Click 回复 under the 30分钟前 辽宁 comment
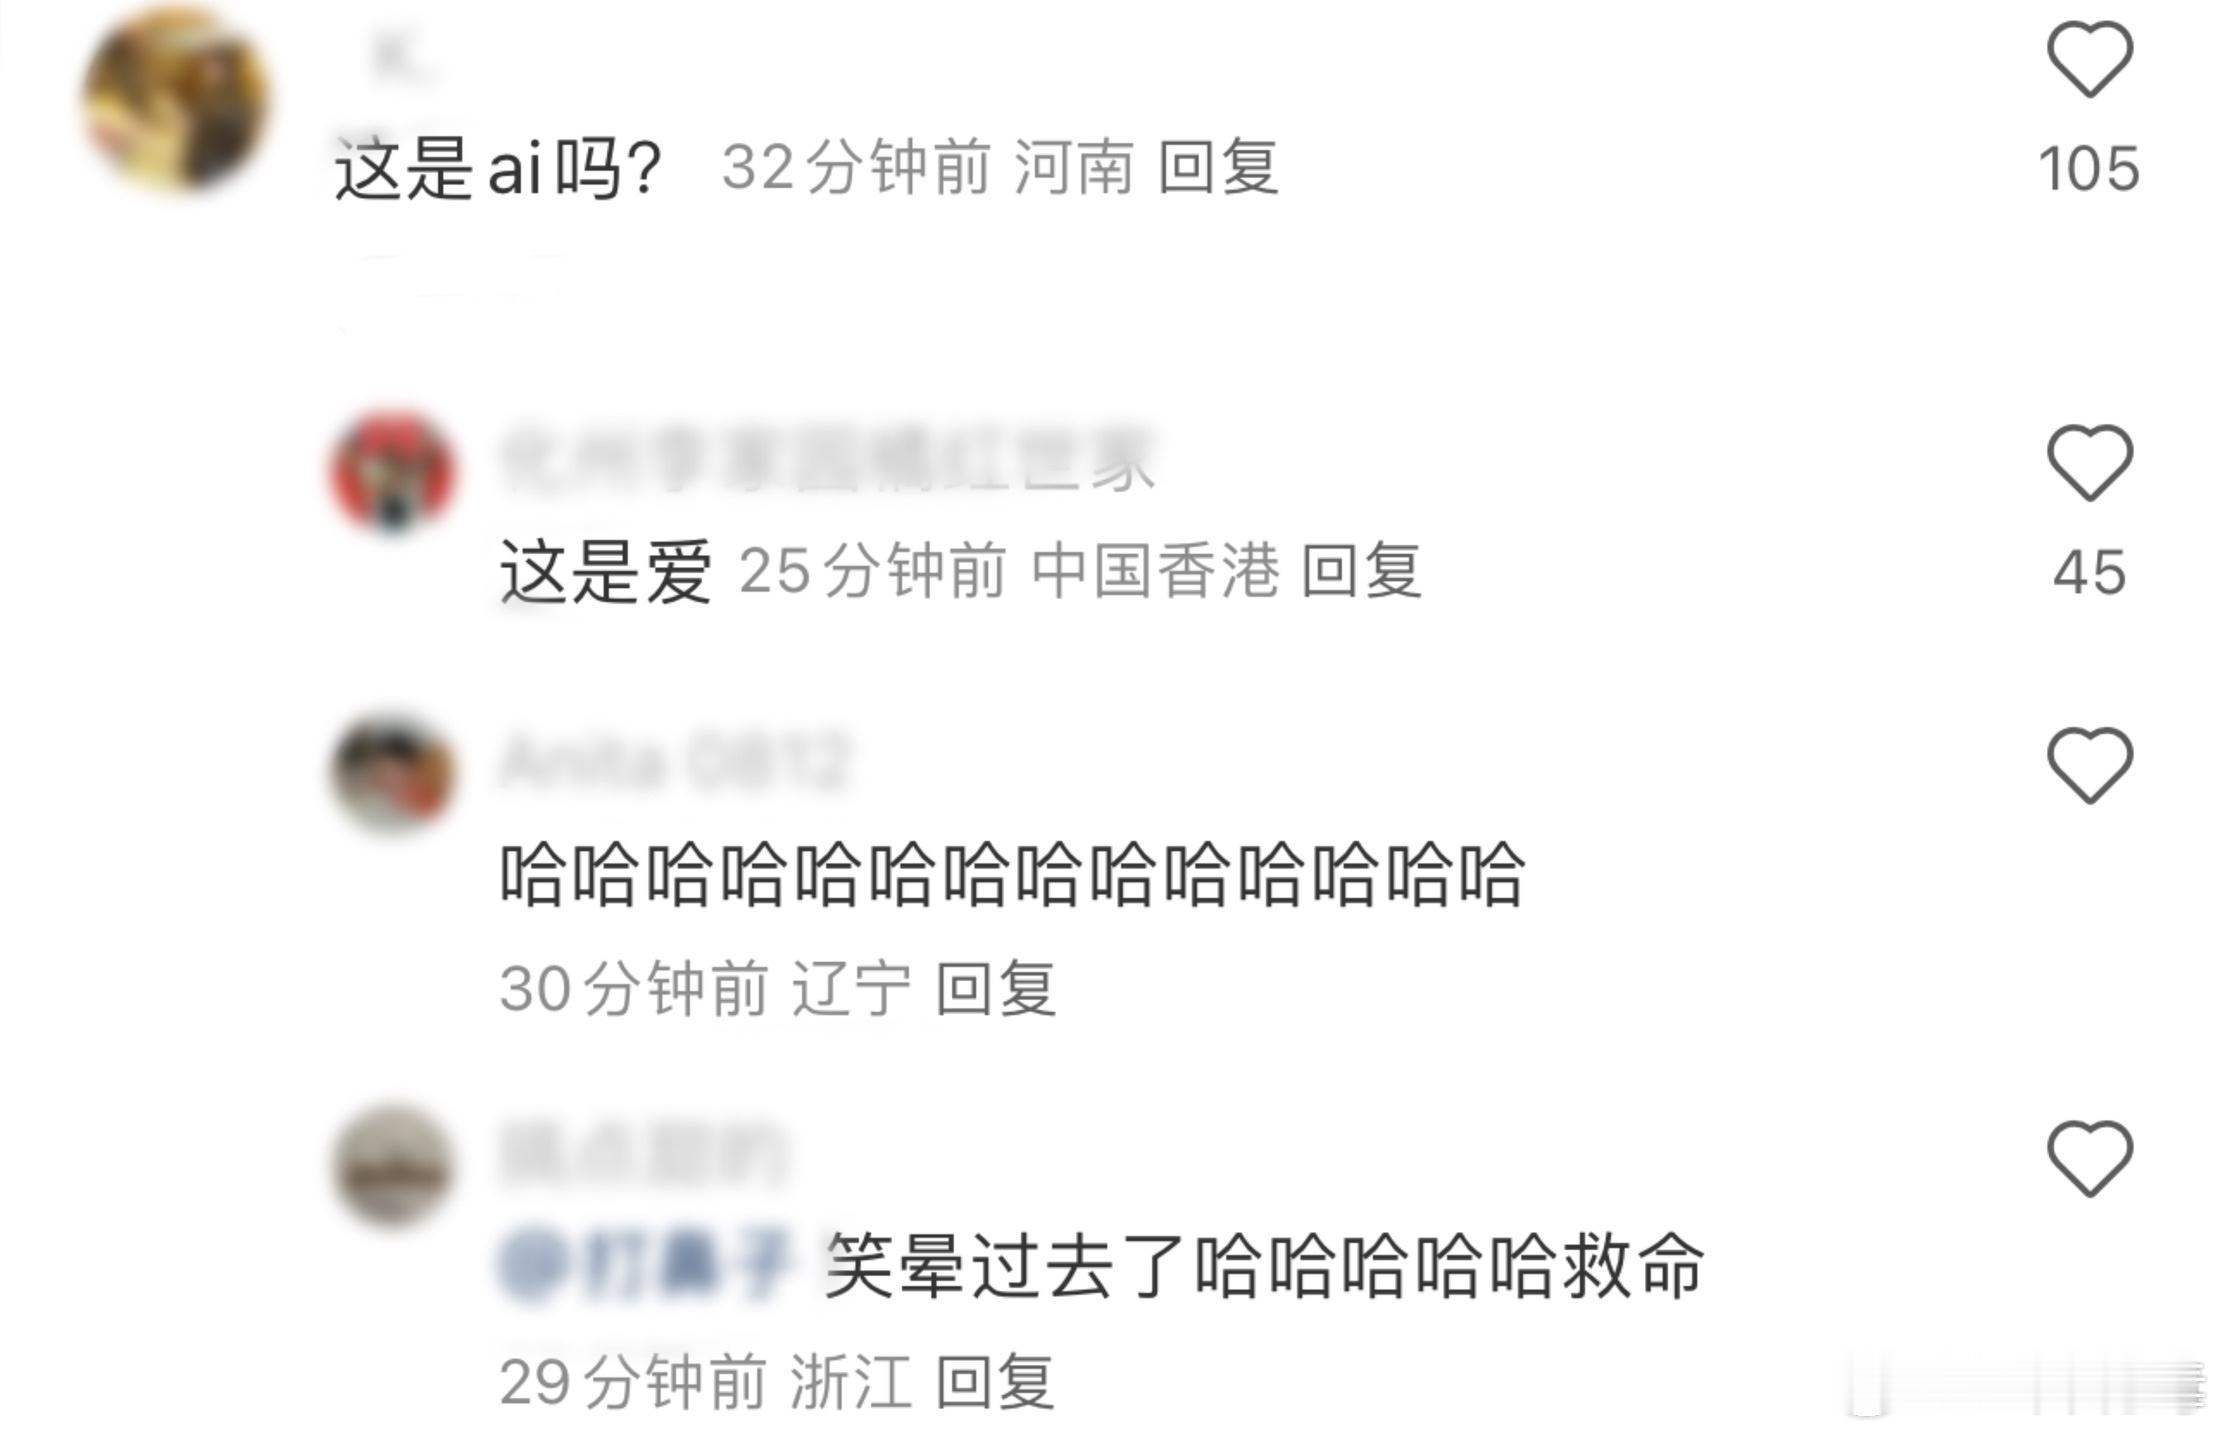Screen dimensions: 2225x1440 coord(996,989)
